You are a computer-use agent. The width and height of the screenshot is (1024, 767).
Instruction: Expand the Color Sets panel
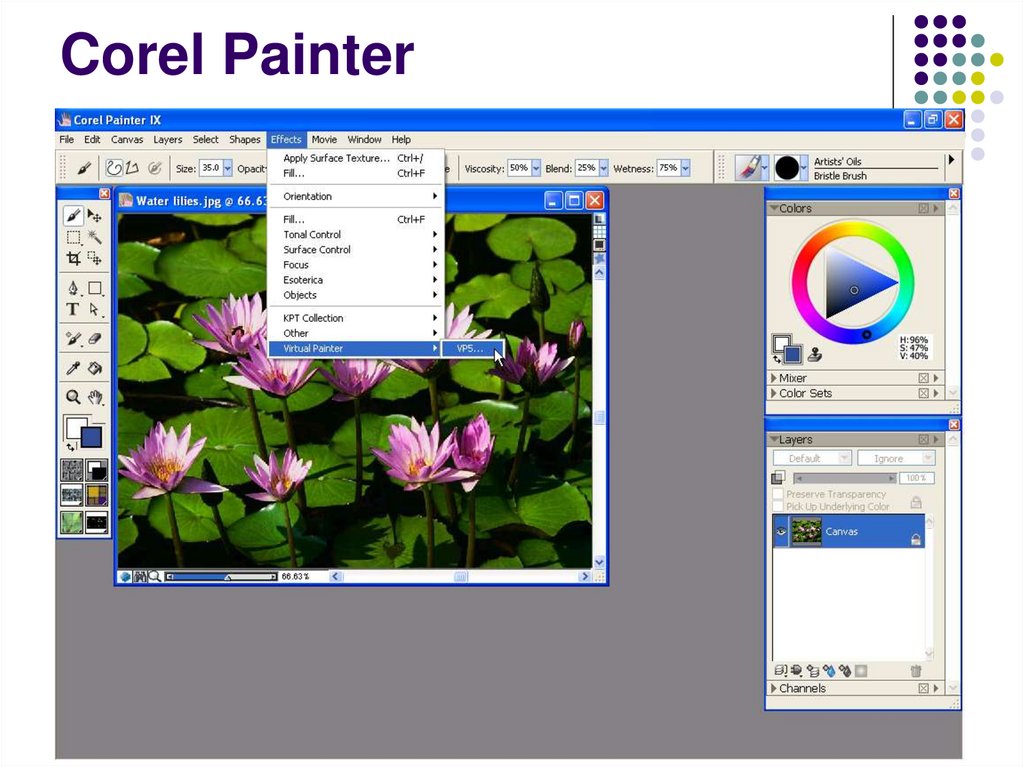tap(773, 393)
